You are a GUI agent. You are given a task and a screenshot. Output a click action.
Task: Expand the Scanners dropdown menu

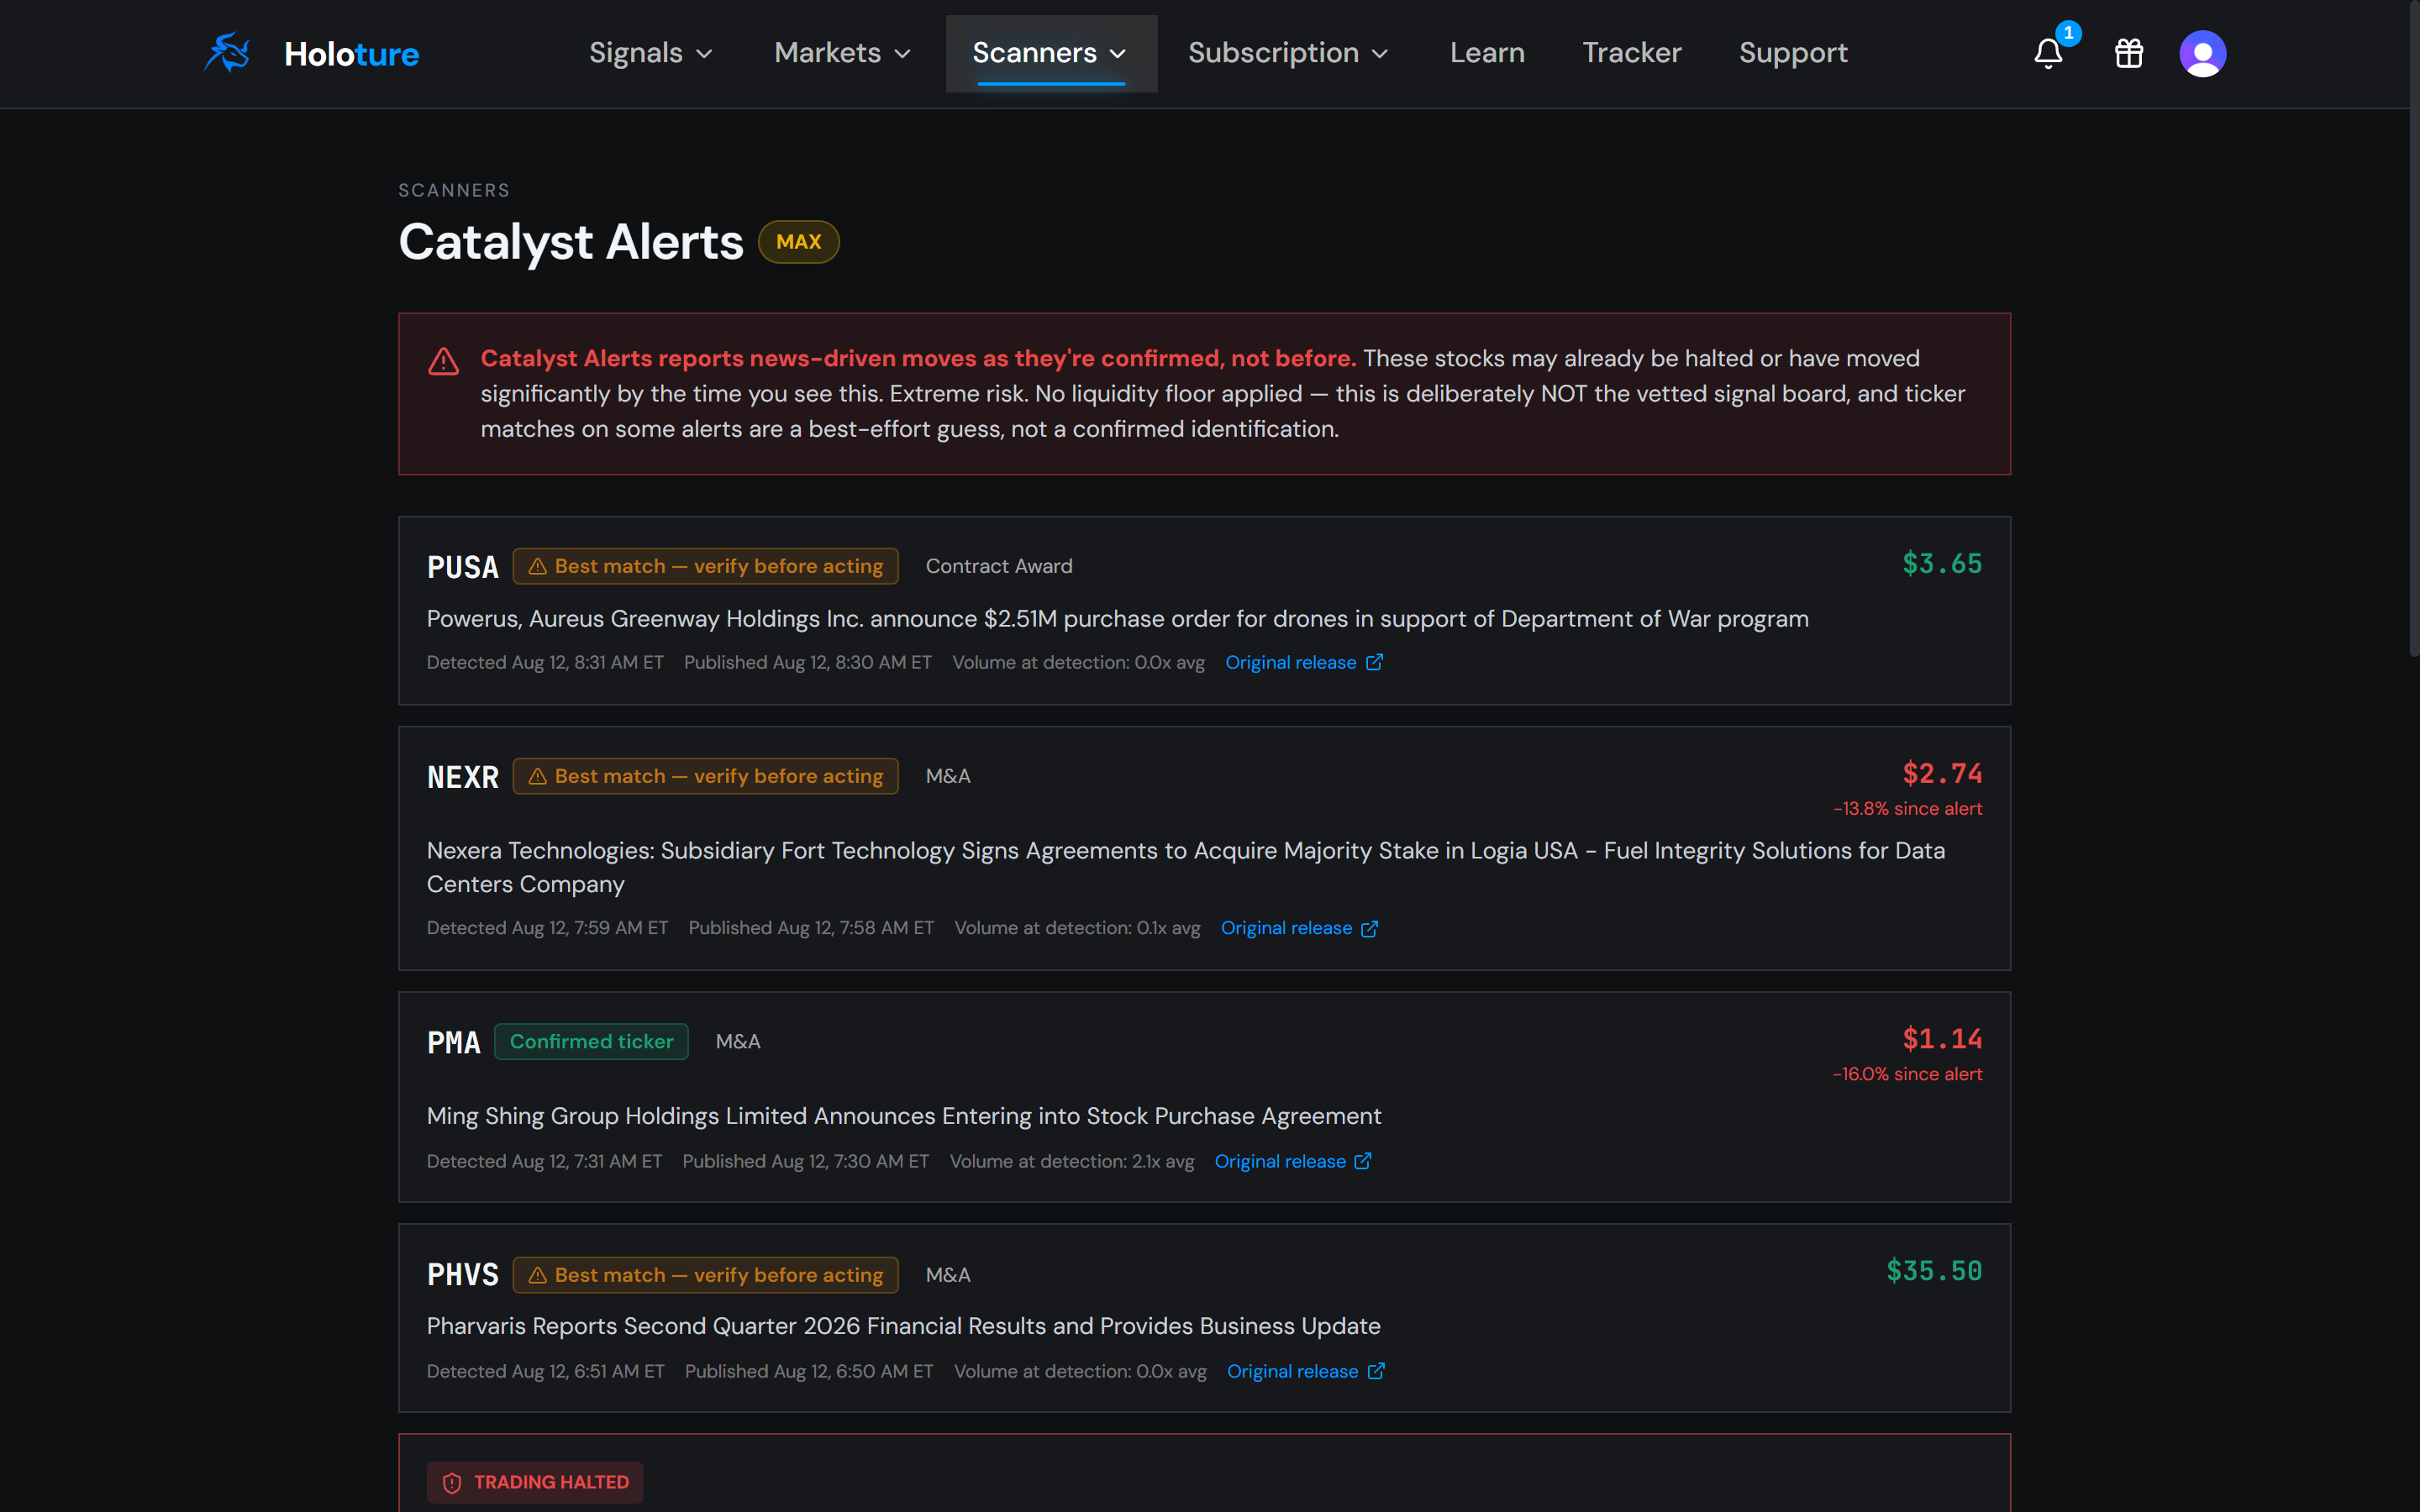[x=1050, y=53]
